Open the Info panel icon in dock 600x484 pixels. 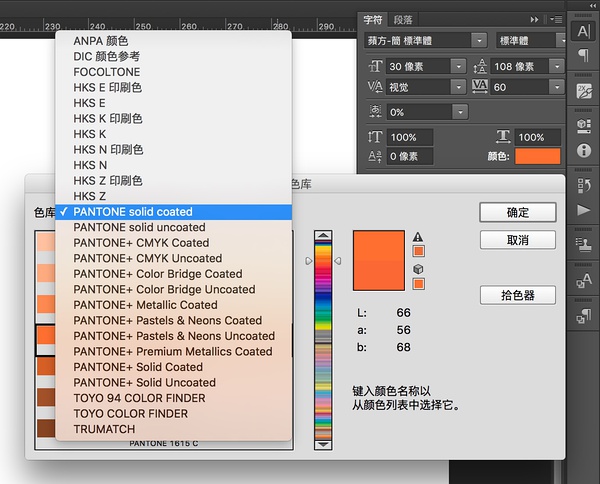click(584, 150)
